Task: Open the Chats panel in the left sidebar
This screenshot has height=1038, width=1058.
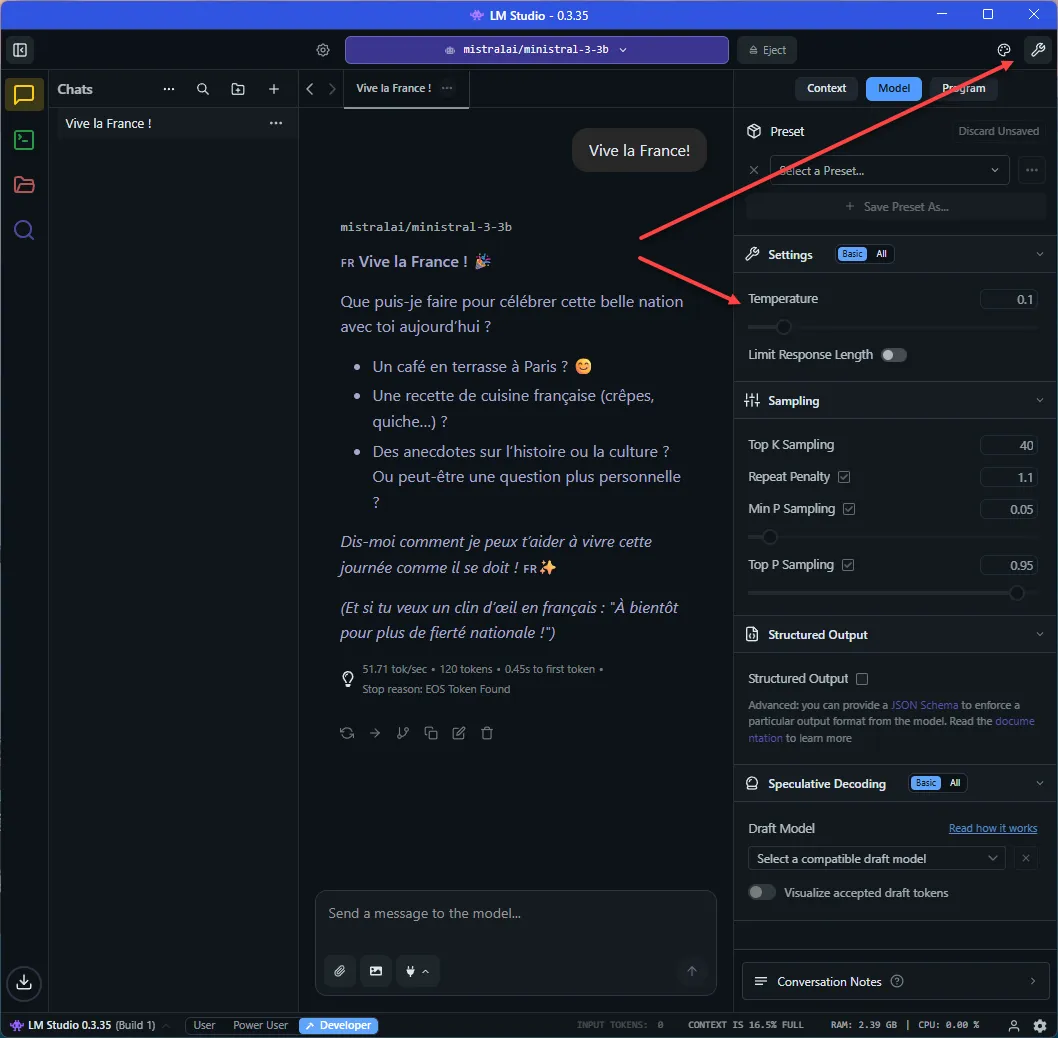Action: [x=24, y=95]
